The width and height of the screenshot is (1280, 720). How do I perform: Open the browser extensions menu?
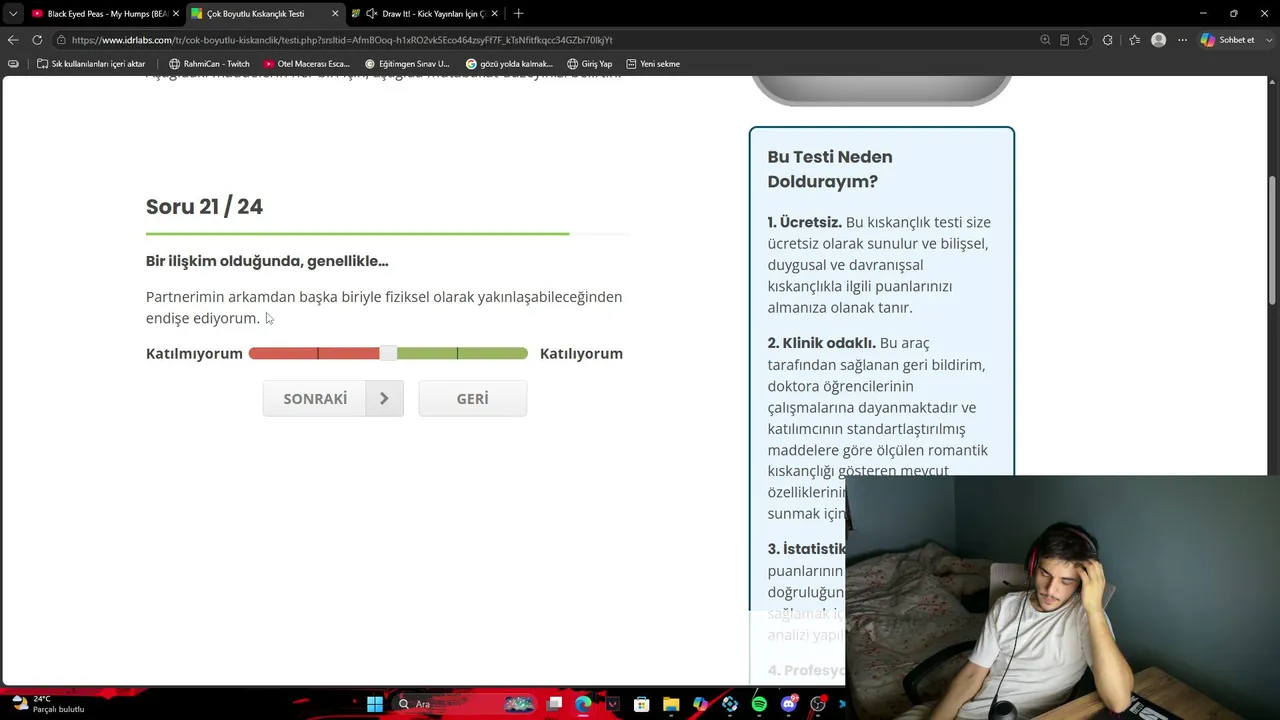click(1107, 40)
